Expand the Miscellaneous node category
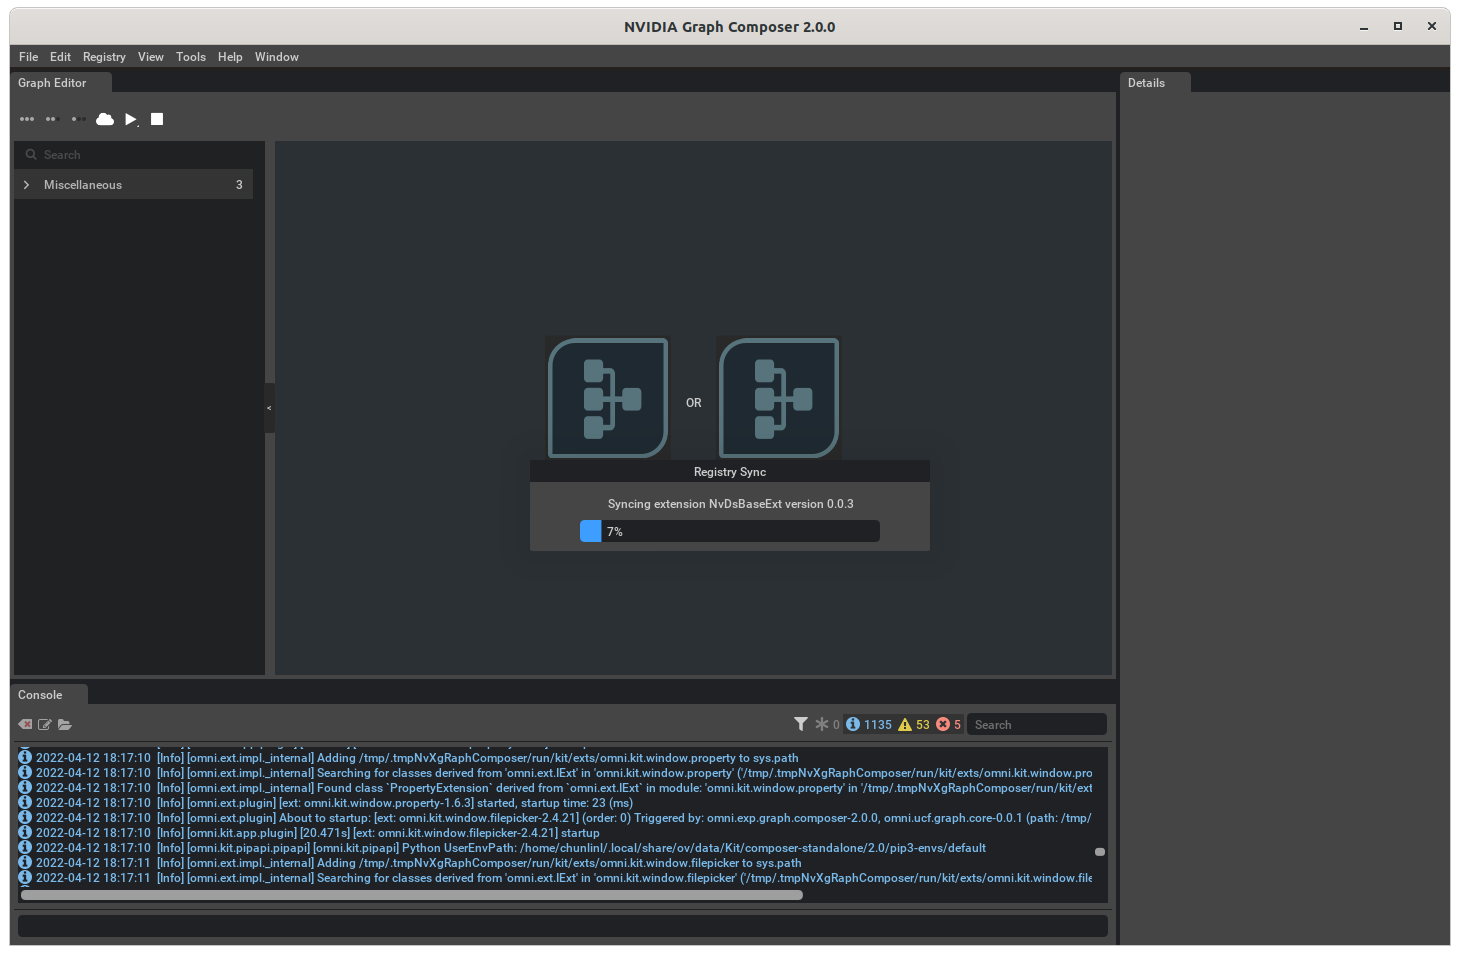 tap(25, 184)
